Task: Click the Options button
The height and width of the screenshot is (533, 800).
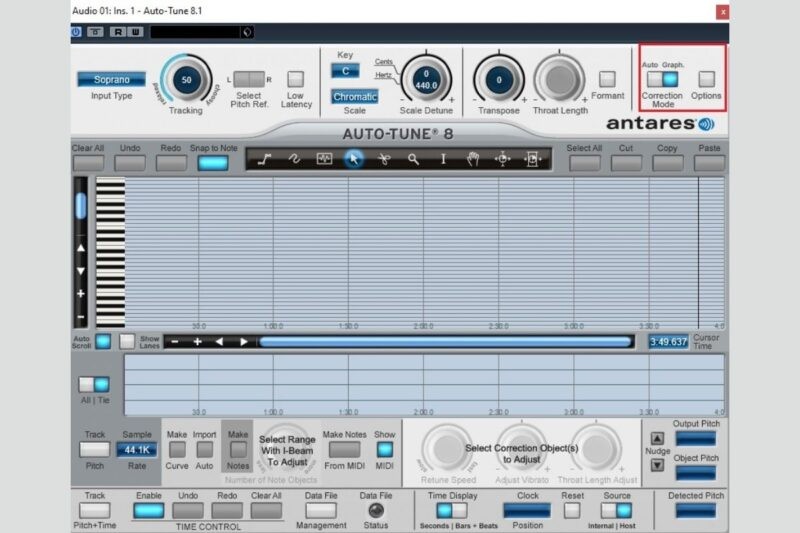Action: (x=706, y=79)
